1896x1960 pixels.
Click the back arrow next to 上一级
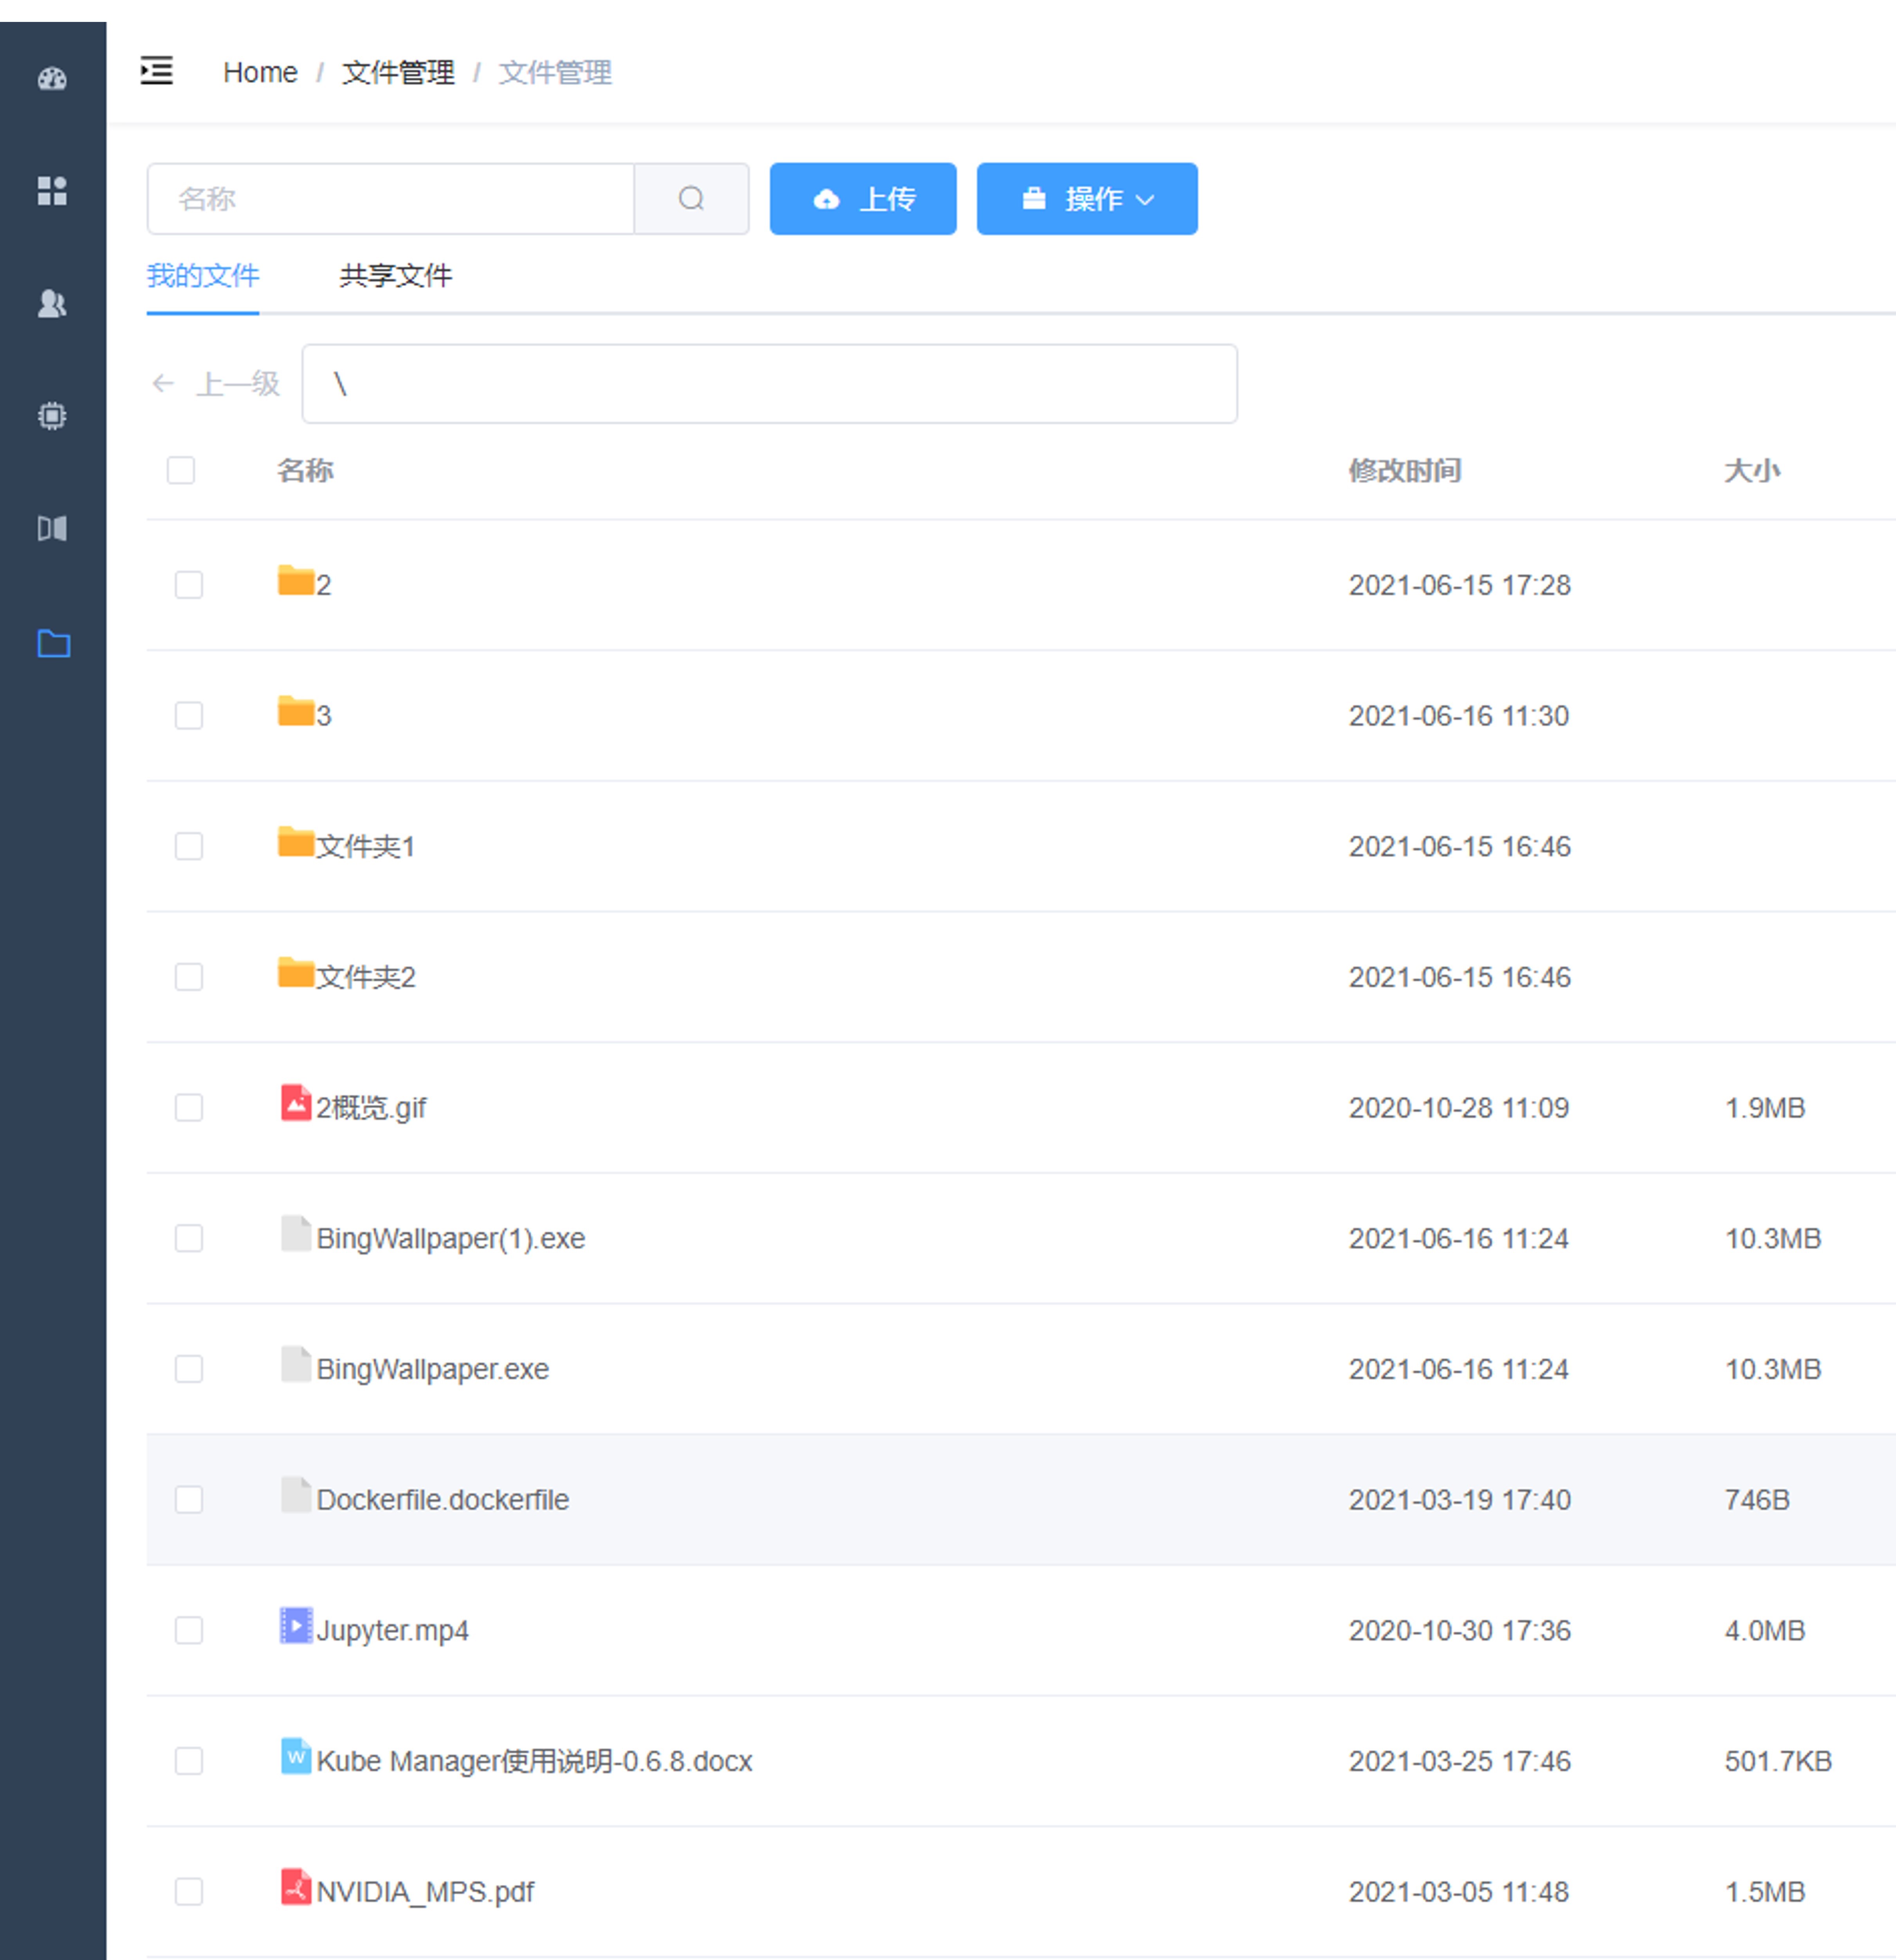(x=163, y=384)
